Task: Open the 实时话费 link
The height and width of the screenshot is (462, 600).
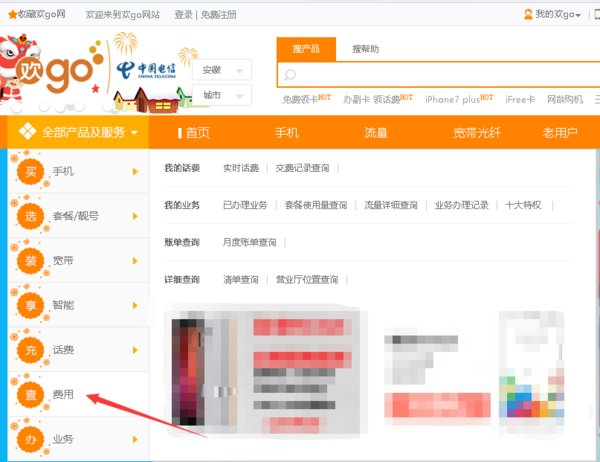Action: [241, 168]
